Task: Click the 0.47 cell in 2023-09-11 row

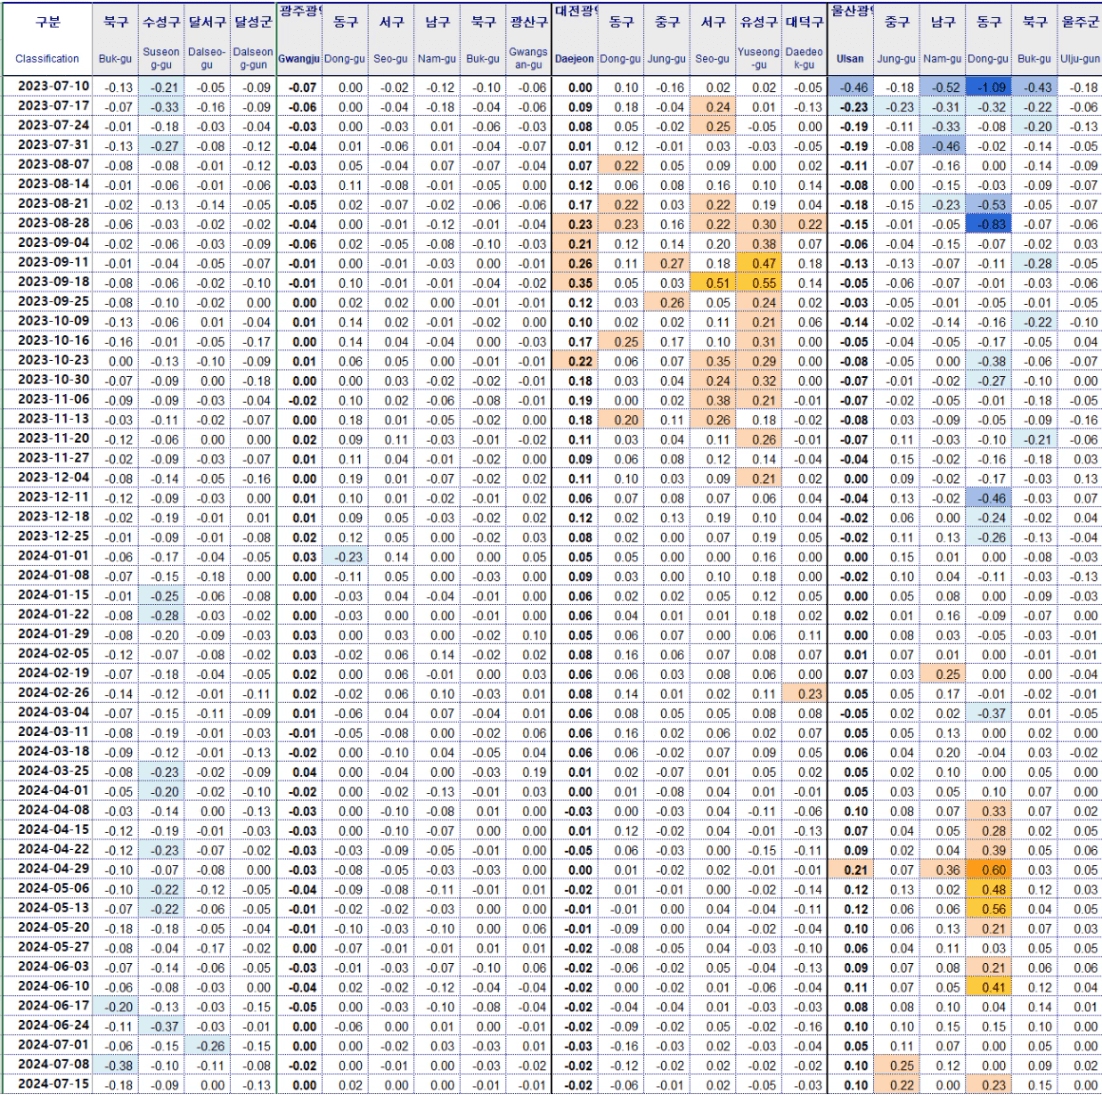Action: pyautogui.click(x=759, y=264)
